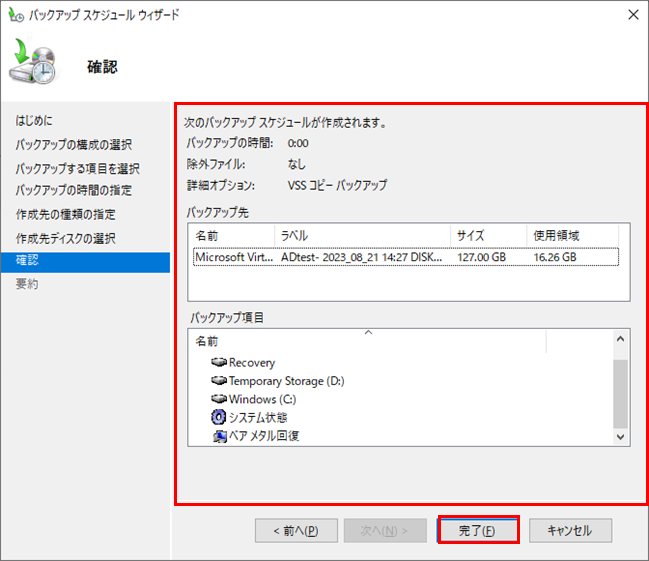Click the 16.26 GB used space cell
649x561 pixels.
point(555,257)
